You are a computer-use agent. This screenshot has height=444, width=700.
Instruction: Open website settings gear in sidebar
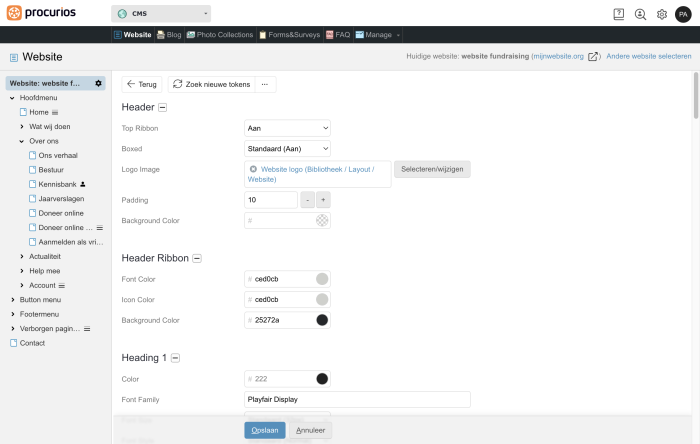(x=98, y=83)
